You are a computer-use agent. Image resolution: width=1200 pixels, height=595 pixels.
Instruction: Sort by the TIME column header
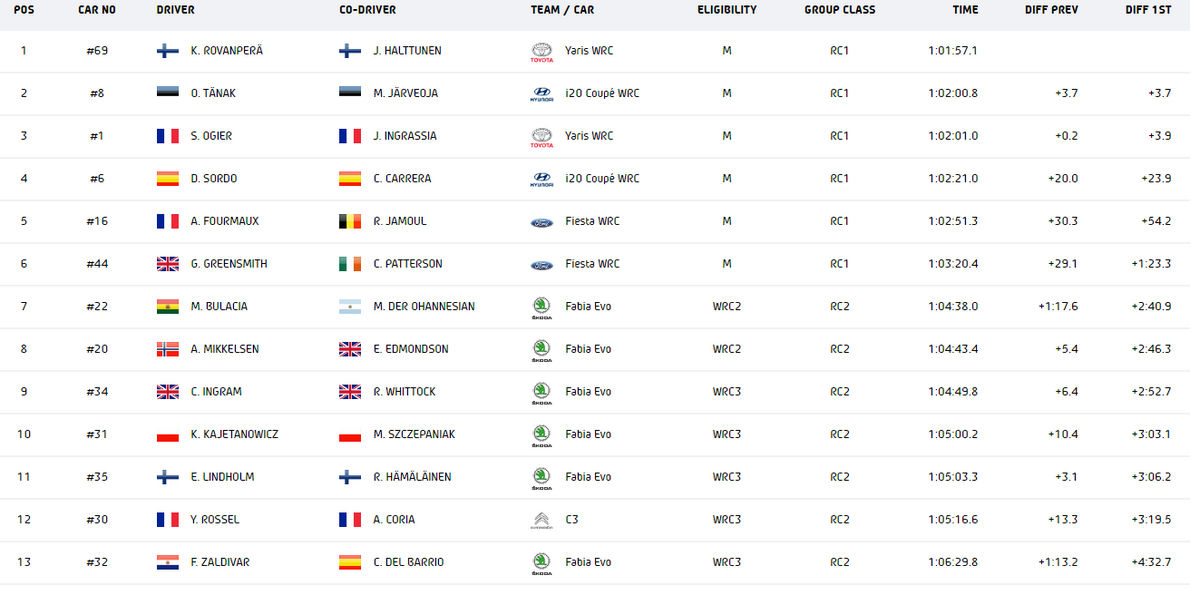click(x=966, y=10)
